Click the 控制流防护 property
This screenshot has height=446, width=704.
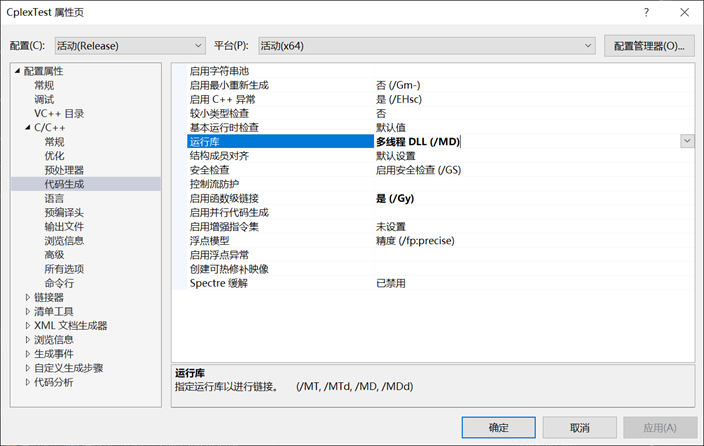214,184
